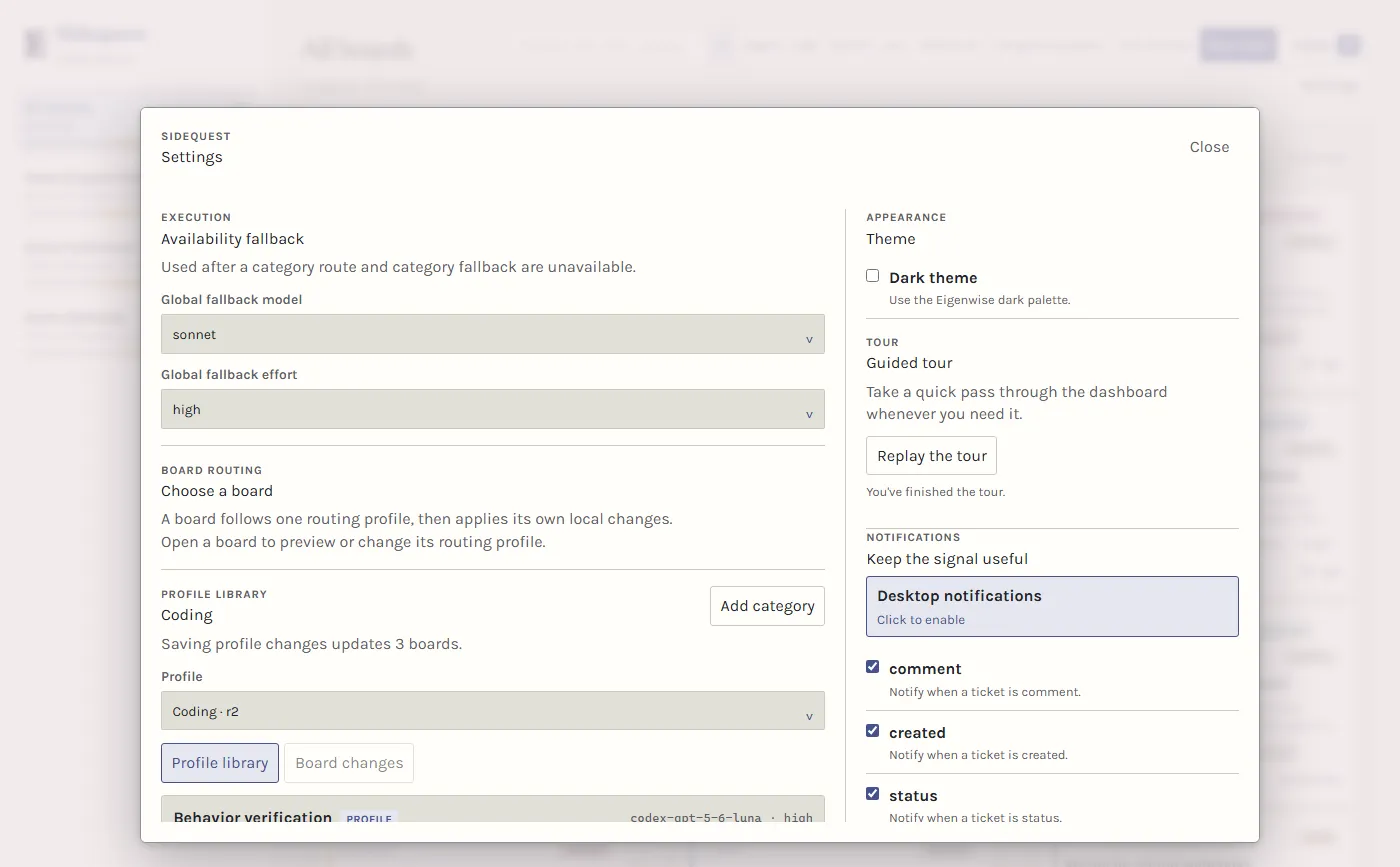
Task: Enable the Dark theme checkbox
Action: click(x=873, y=276)
